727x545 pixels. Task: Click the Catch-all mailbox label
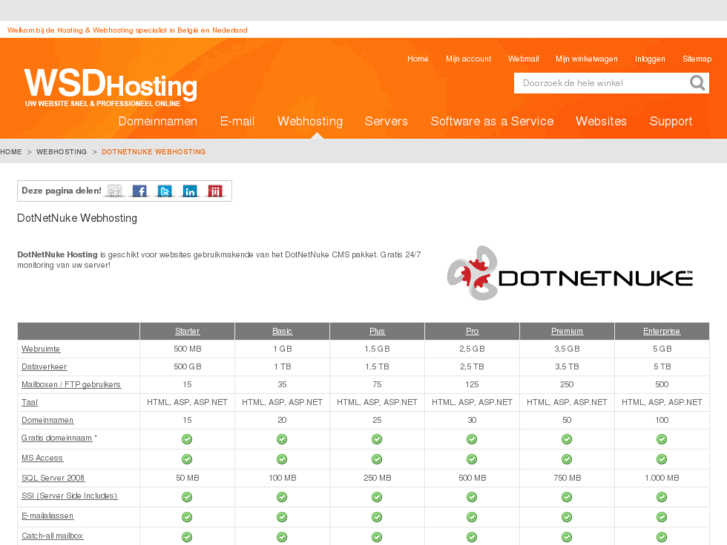(x=52, y=536)
